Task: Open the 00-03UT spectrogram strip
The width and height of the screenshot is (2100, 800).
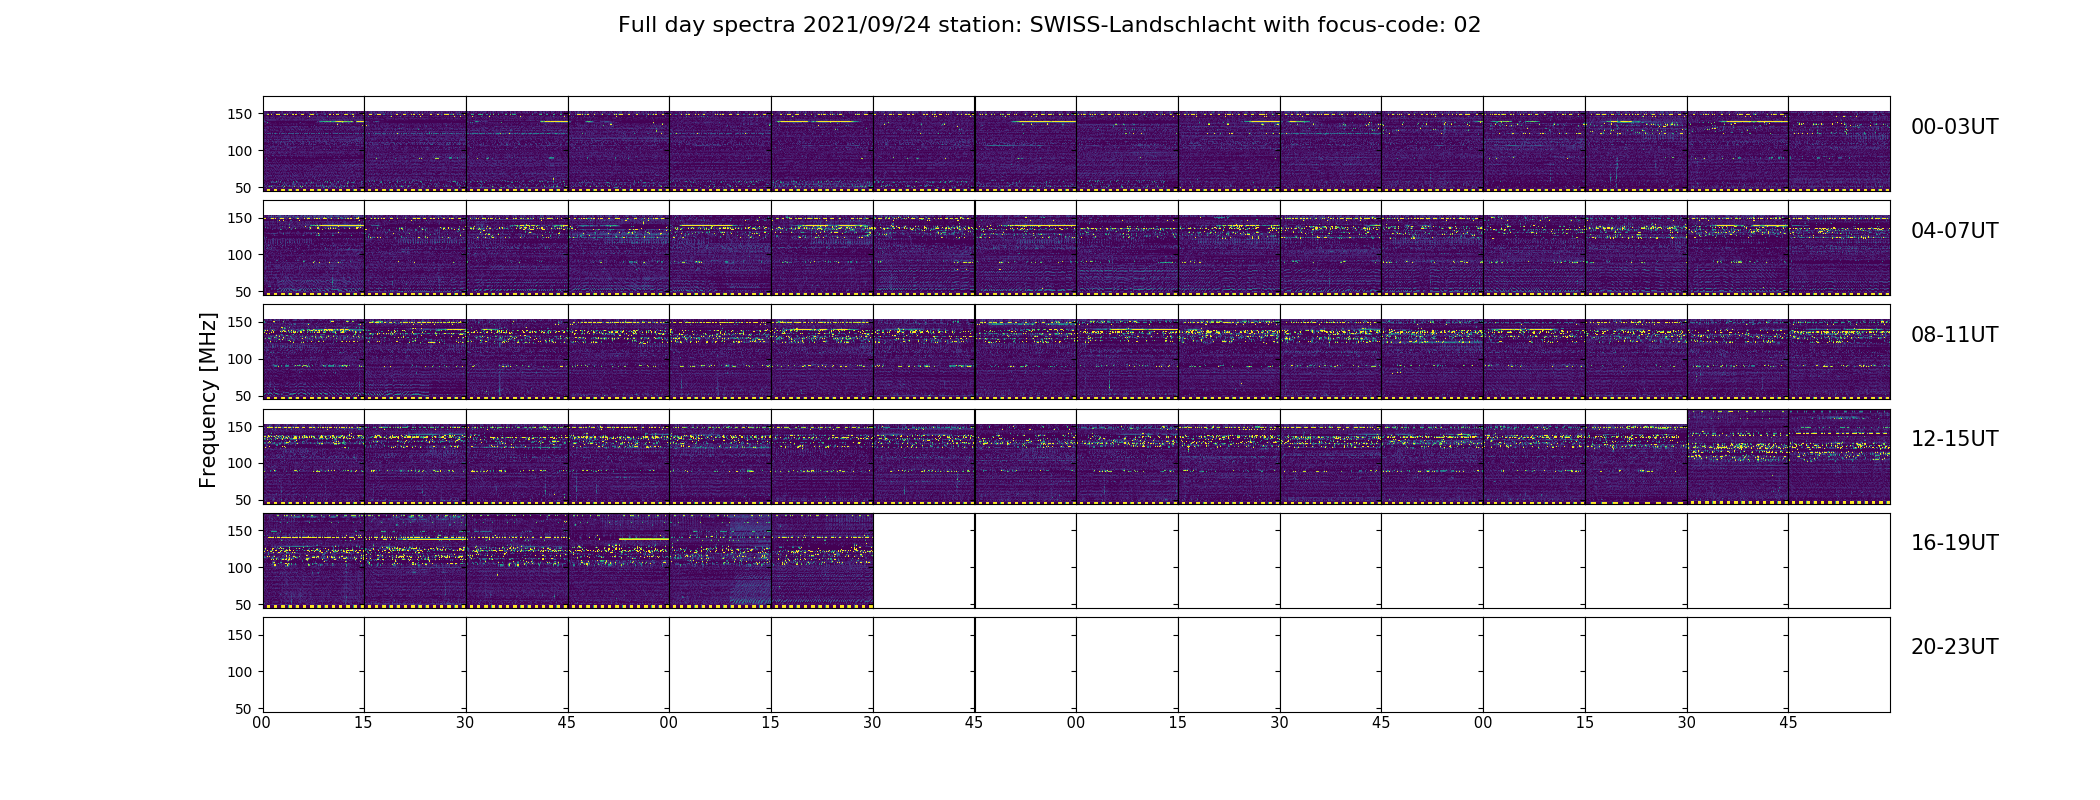Action: coord(1076,144)
